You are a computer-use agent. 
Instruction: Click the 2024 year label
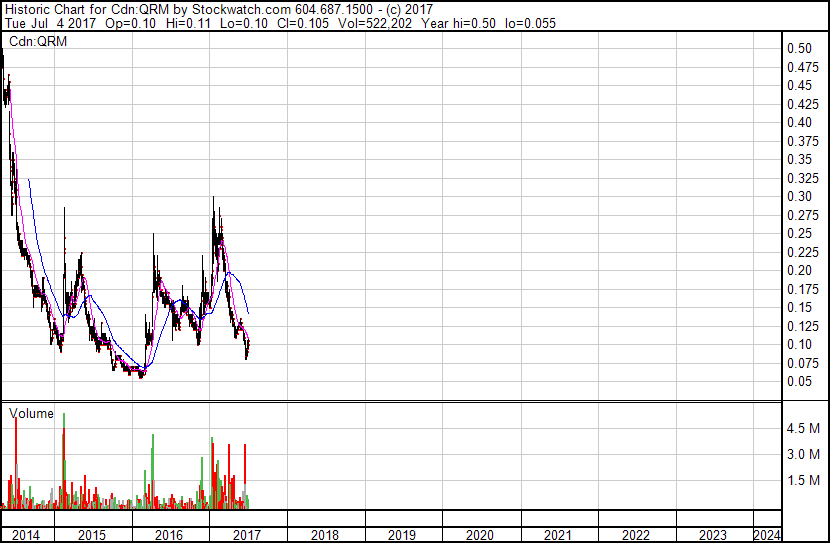pos(767,535)
